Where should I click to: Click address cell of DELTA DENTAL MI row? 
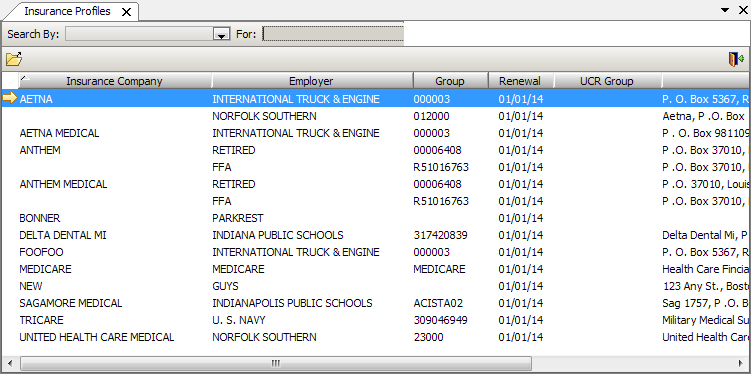click(706, 235)
